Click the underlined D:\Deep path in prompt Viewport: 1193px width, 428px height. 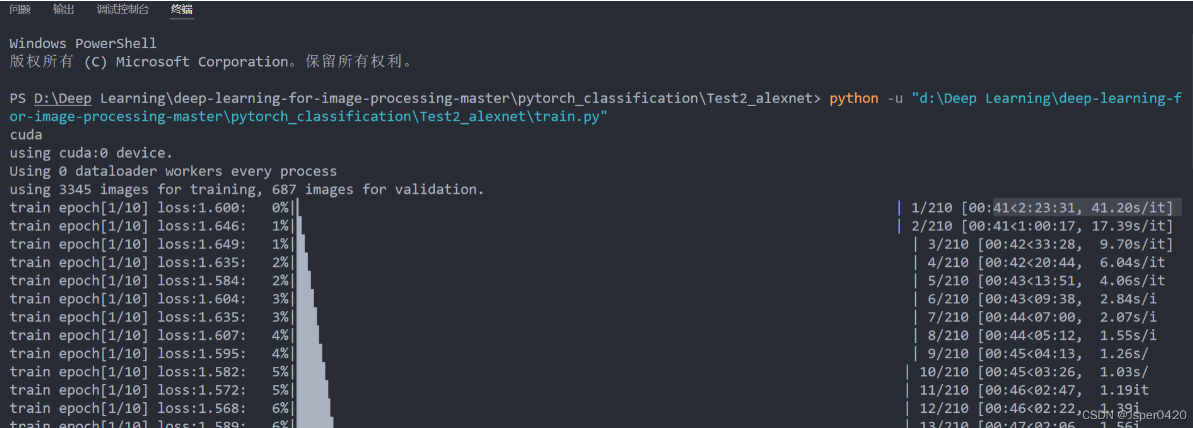tap(64, 99)
